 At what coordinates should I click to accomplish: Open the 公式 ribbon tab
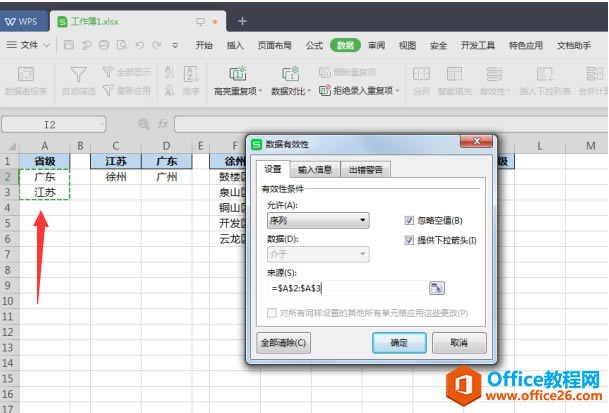click(x=314, y=45)
